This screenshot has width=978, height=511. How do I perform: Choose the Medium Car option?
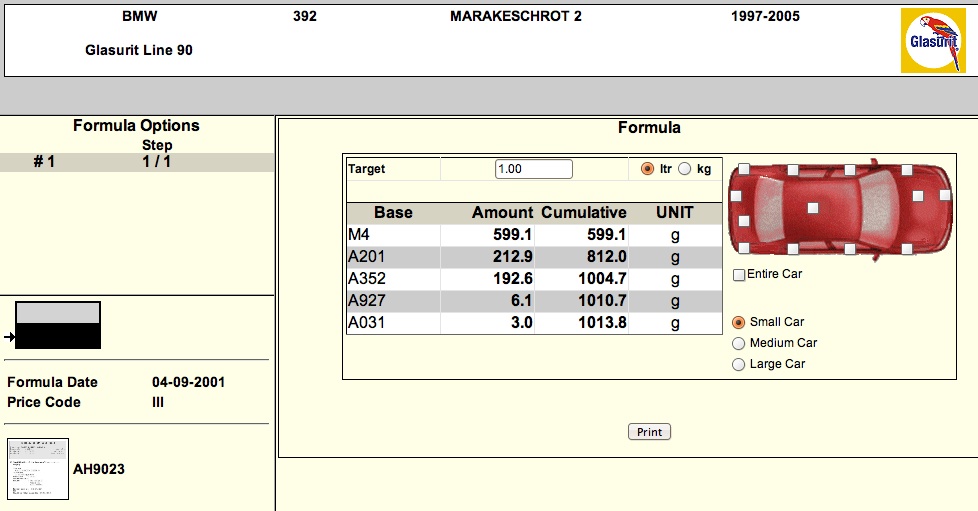tap(739, 343)
